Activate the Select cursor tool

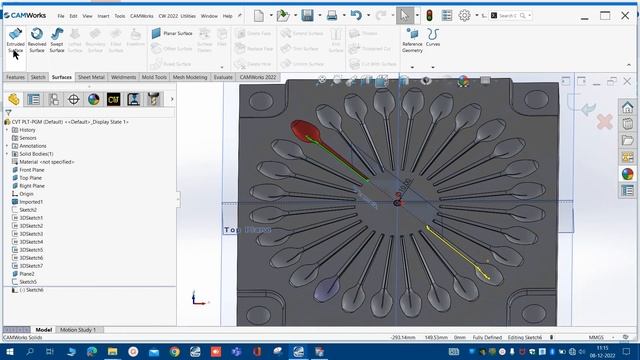click(404, 16)
